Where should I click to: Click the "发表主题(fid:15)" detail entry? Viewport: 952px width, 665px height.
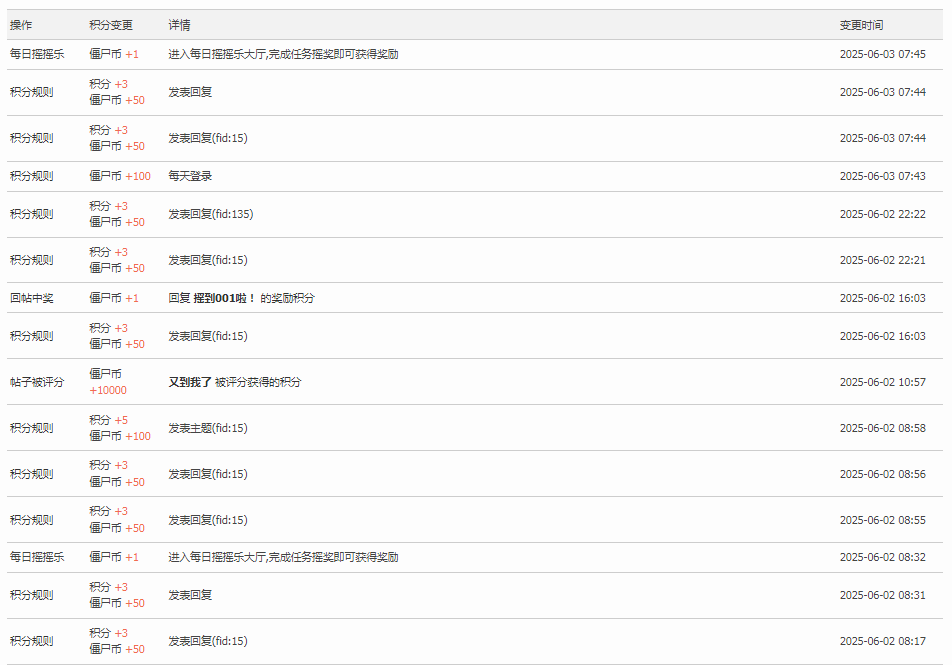(207, 428)
